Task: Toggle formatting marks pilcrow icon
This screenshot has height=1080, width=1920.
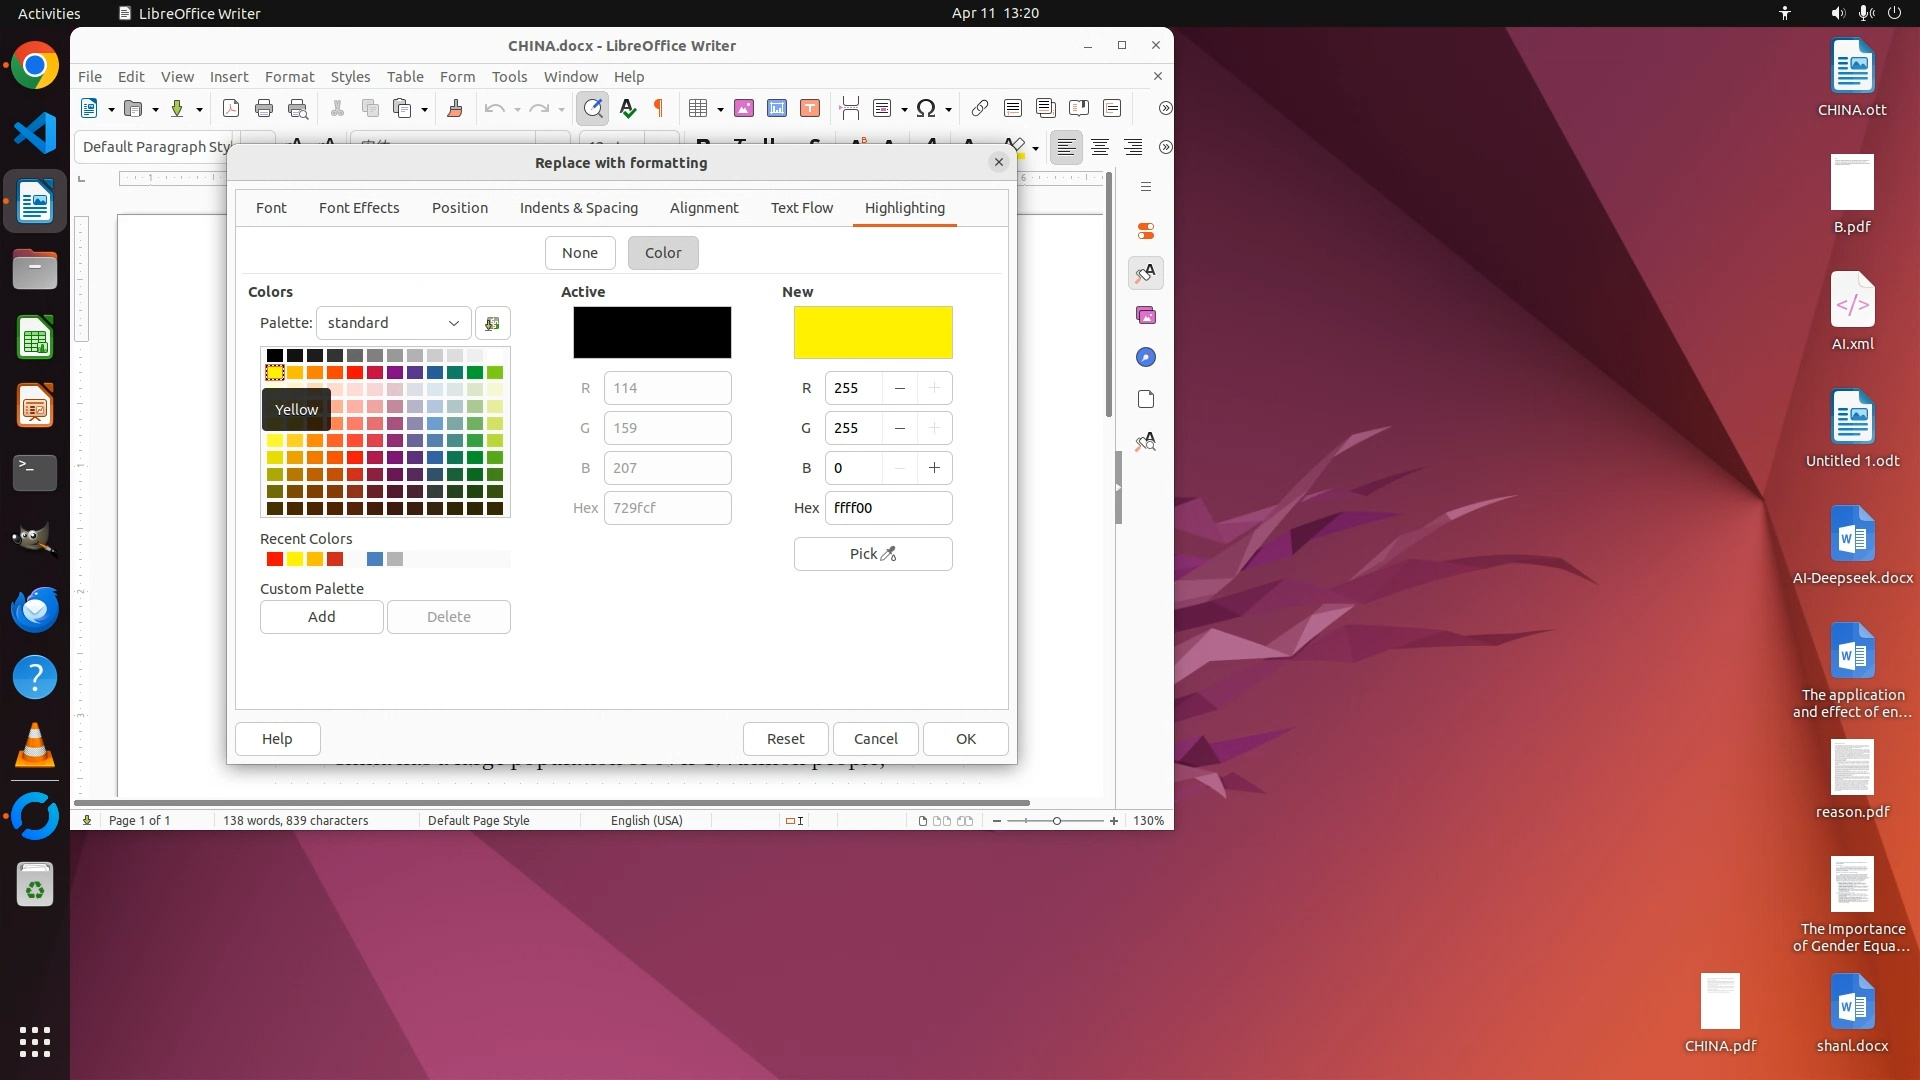Action: point(659,108)
